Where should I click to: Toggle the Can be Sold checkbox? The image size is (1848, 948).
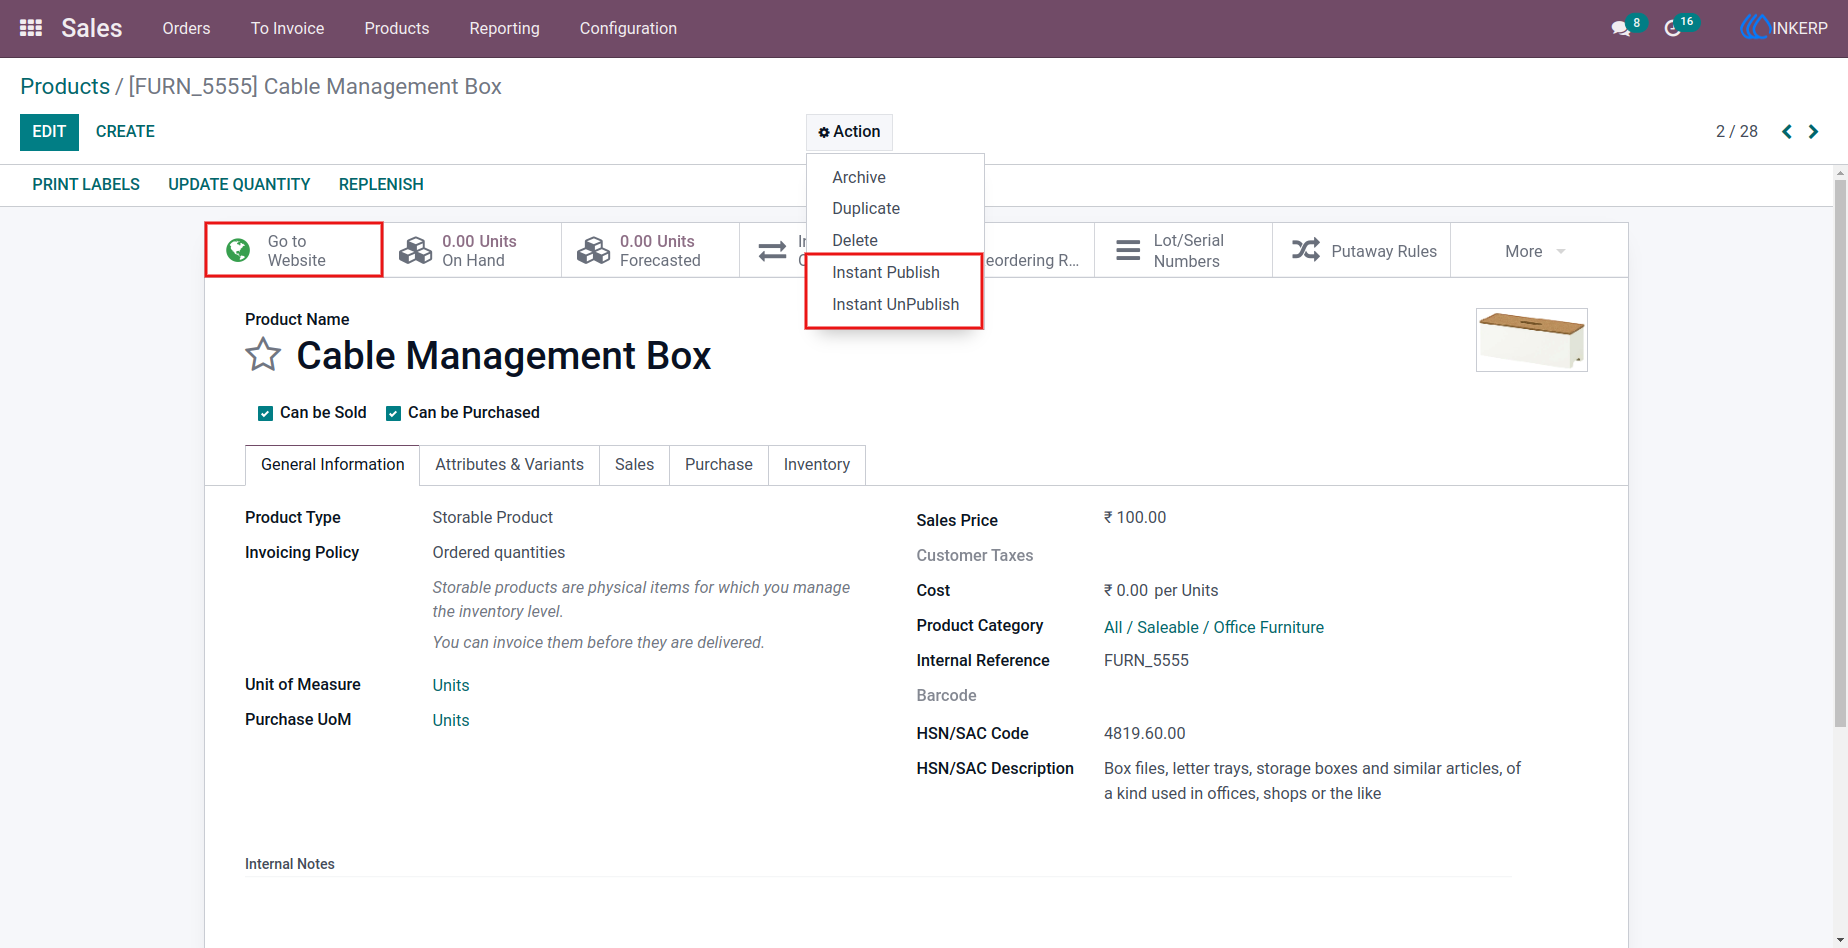(x=265, y=413)
